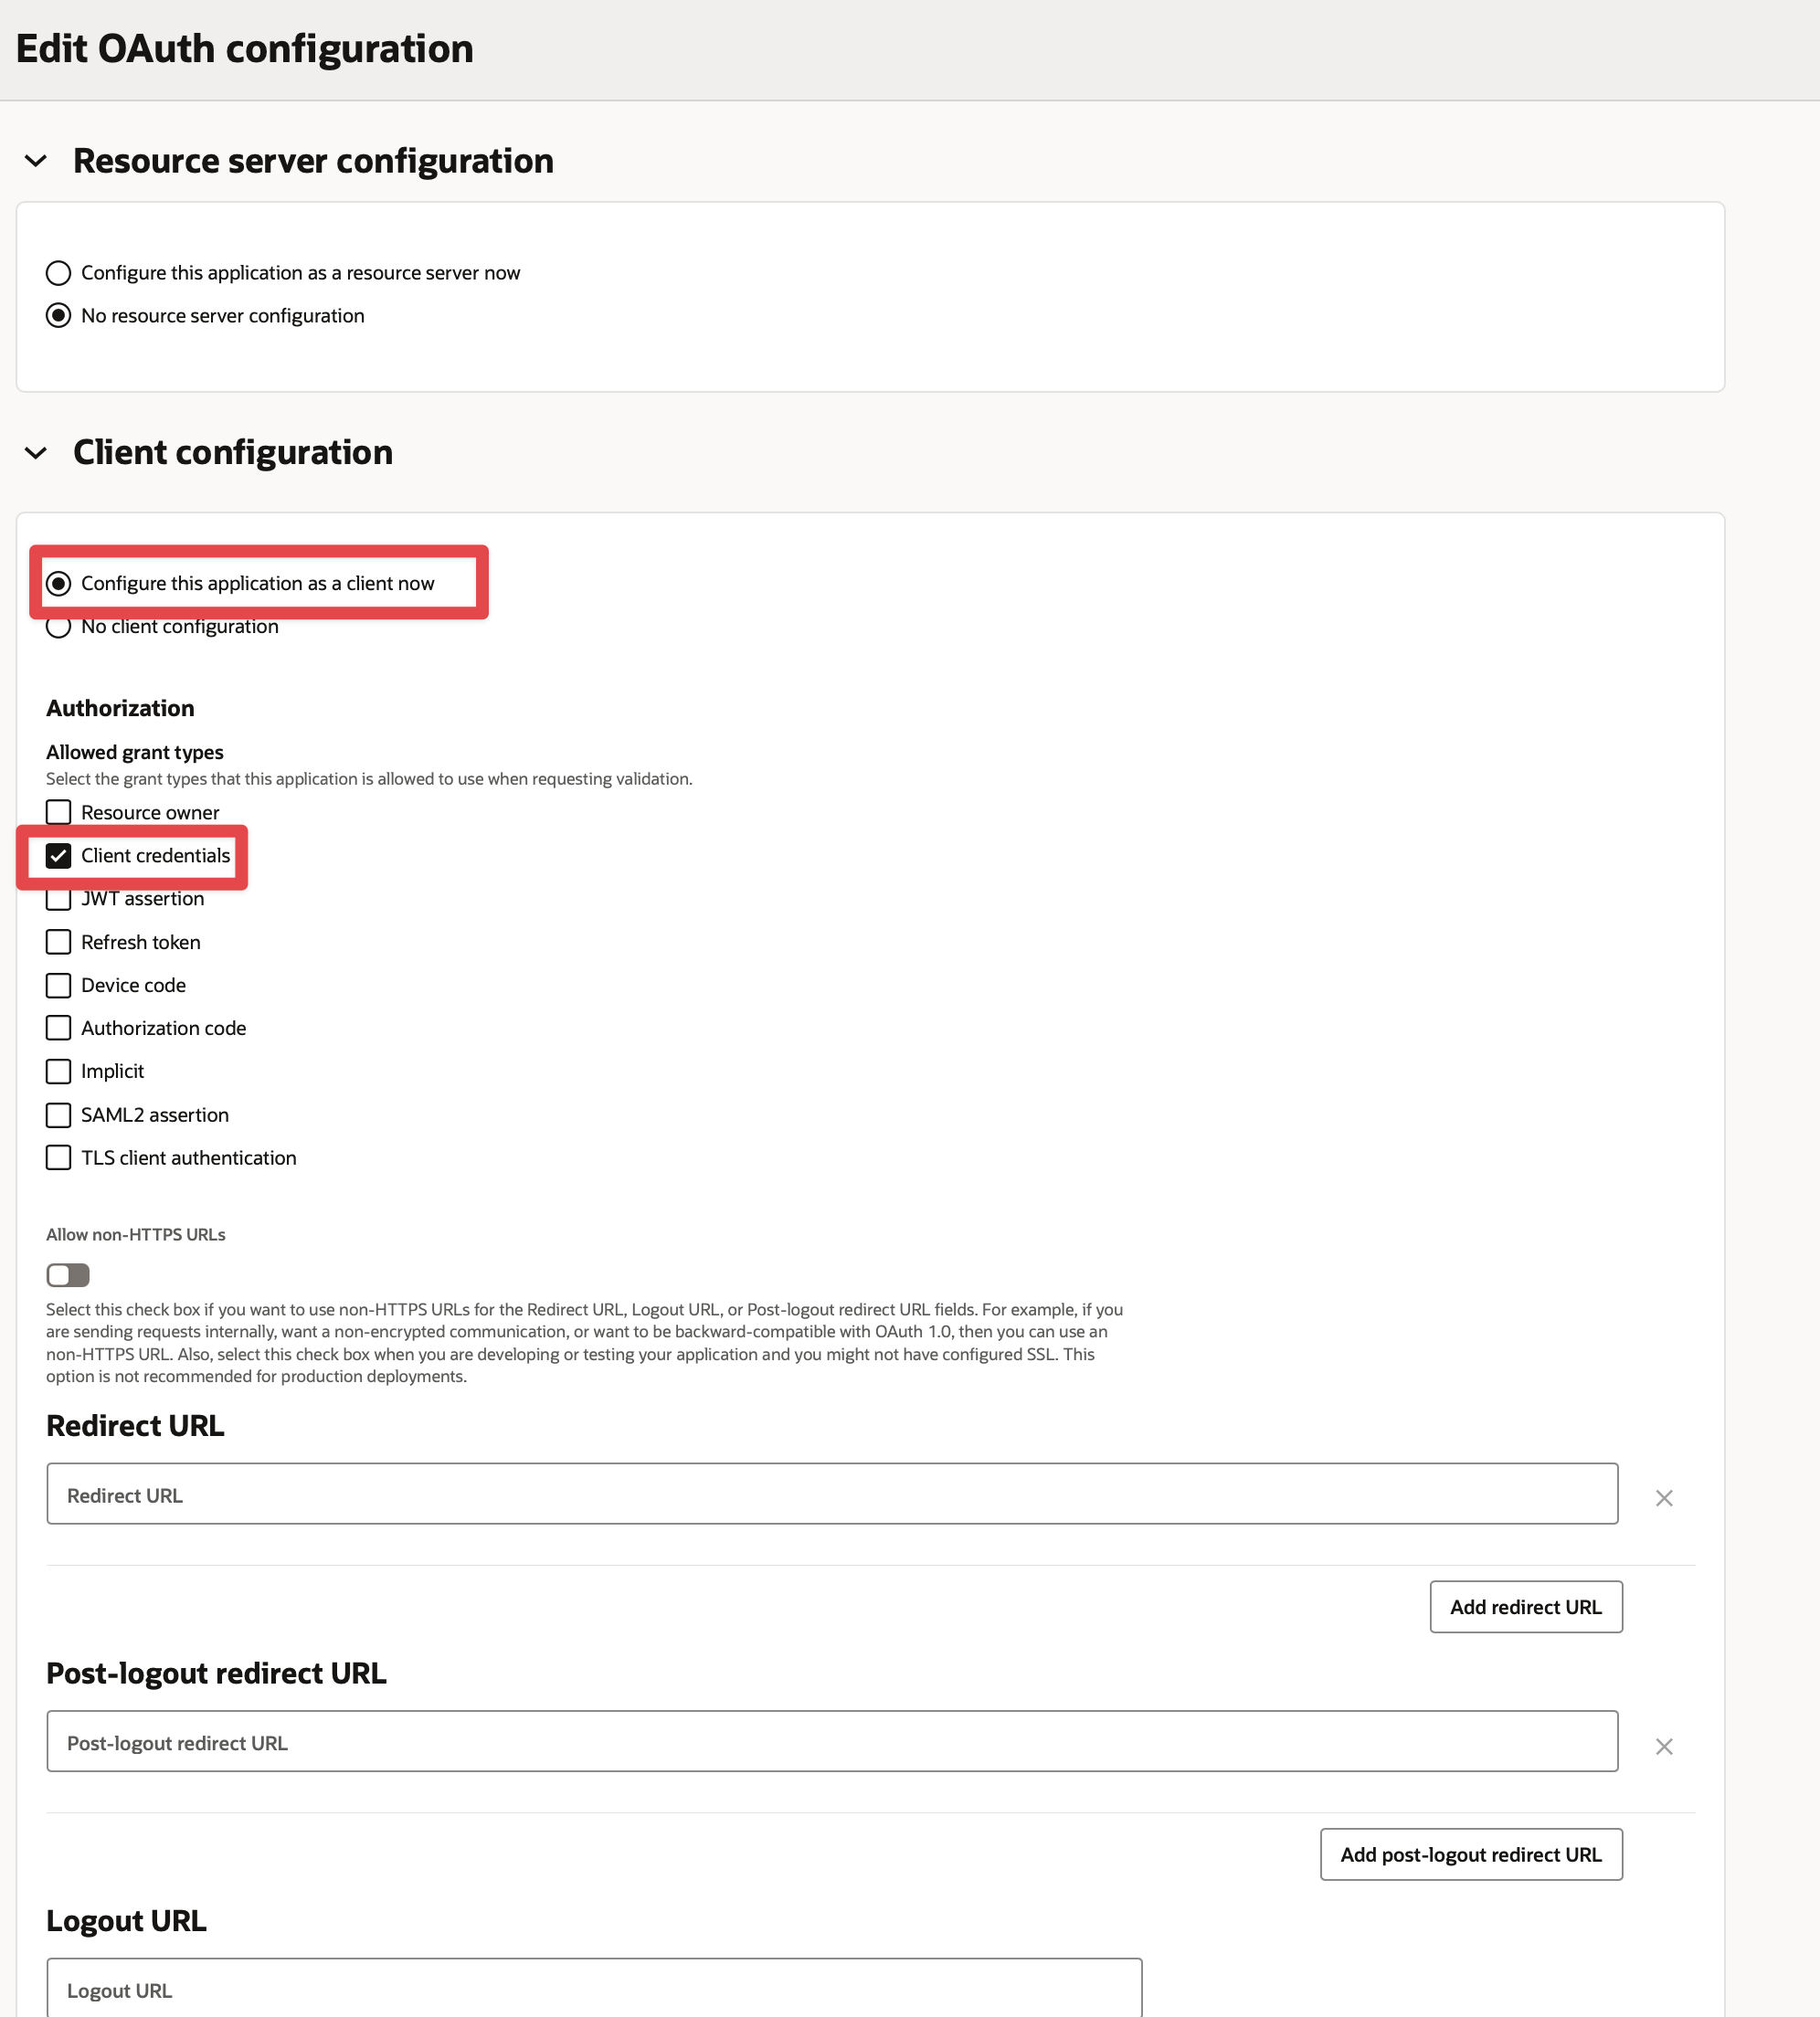Image resolution: width=1820 pixels, height=2017 pixels.
Task: Check the Device code checkbox
Action: tap(59, 985)
